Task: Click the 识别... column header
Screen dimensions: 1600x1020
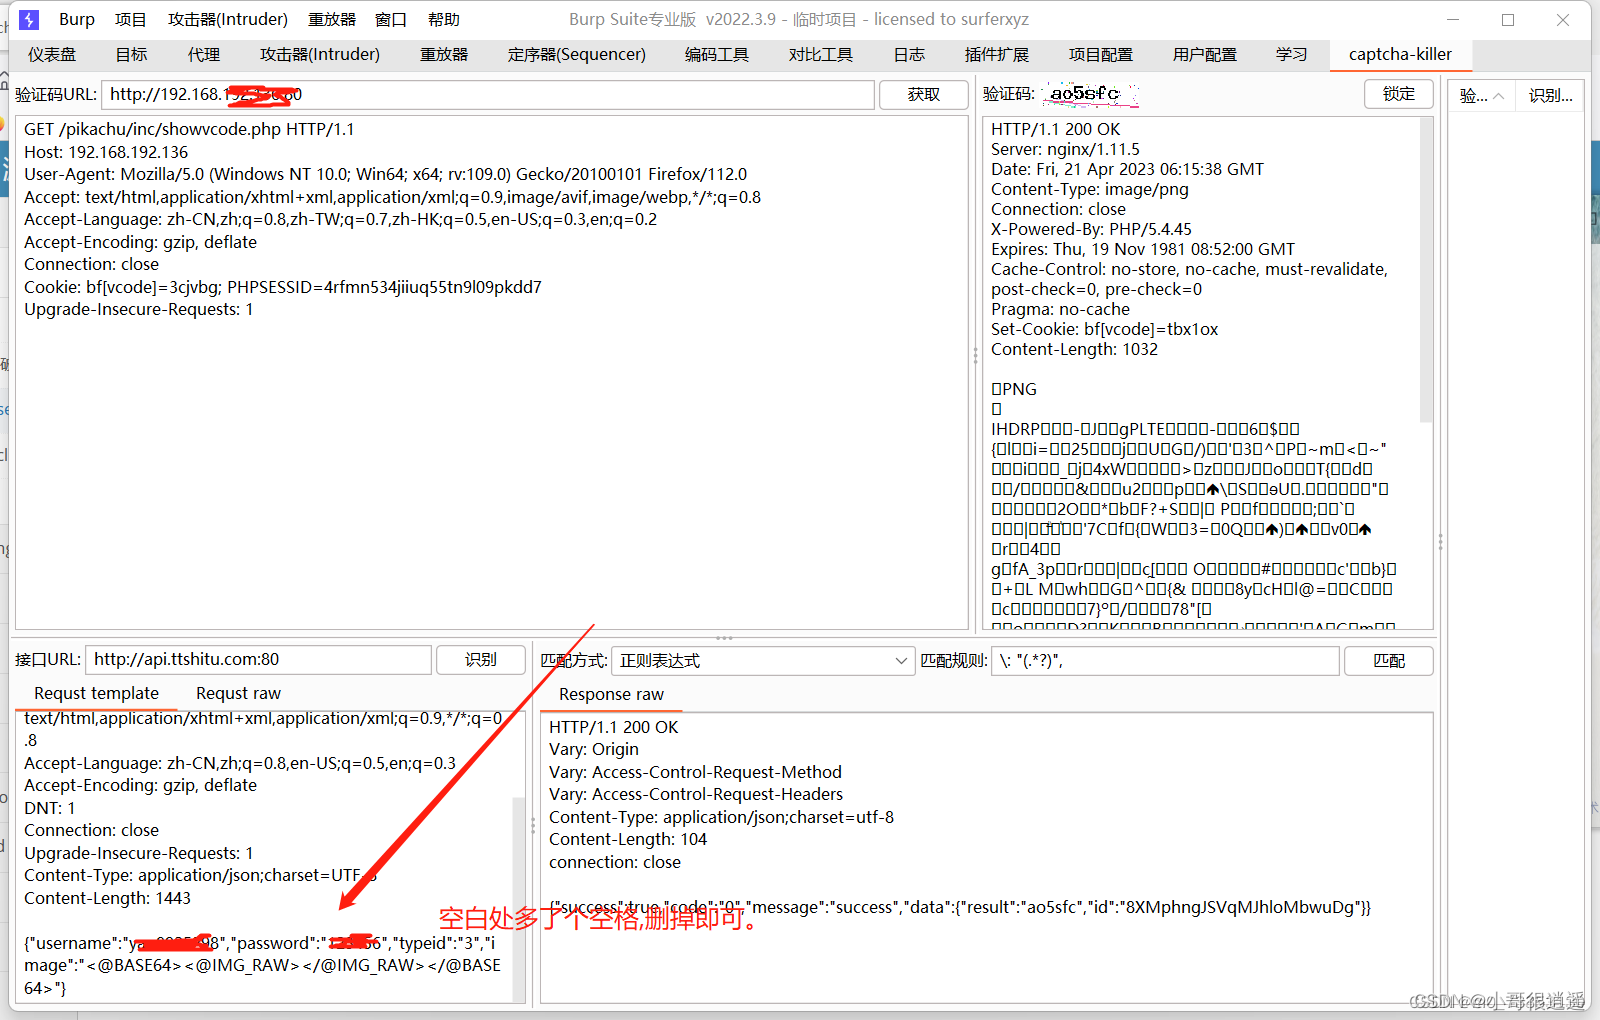Action: [x=1550, y=96]
